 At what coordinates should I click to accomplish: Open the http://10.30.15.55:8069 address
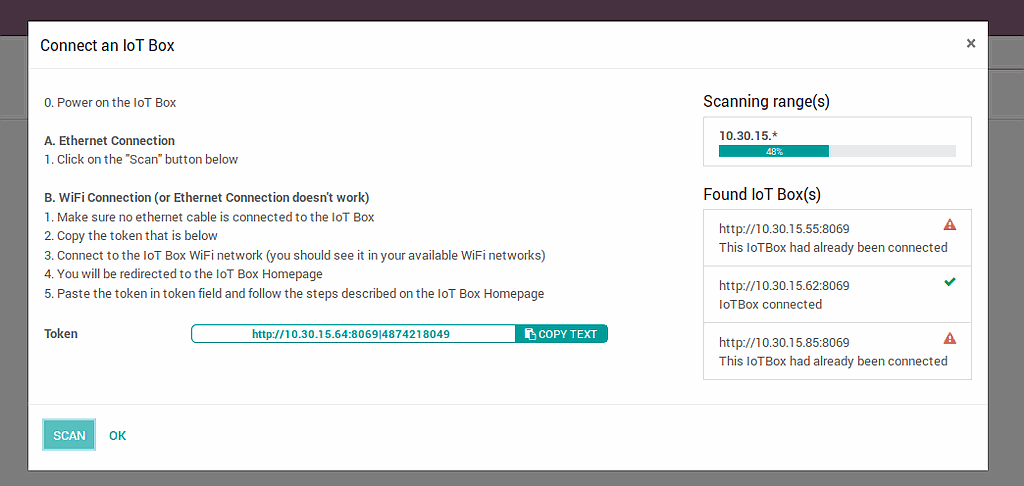tap(784, 229)
